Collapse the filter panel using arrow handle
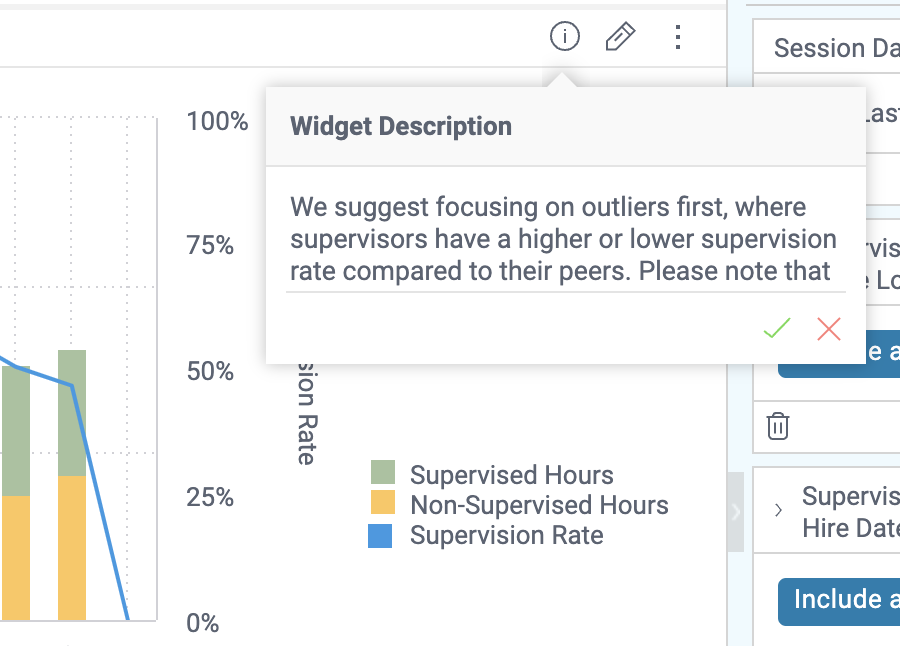Image resolution: width=900 pixels, height=646 pixels. pos(736,512)
